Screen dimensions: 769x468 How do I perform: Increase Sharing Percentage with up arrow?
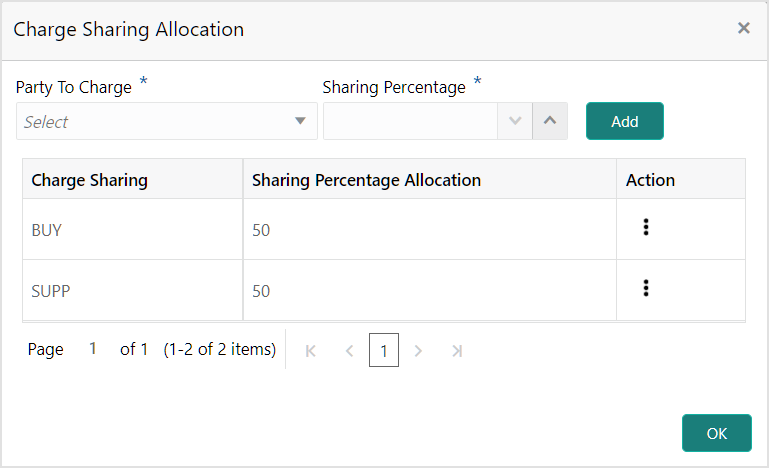point(549,122)
